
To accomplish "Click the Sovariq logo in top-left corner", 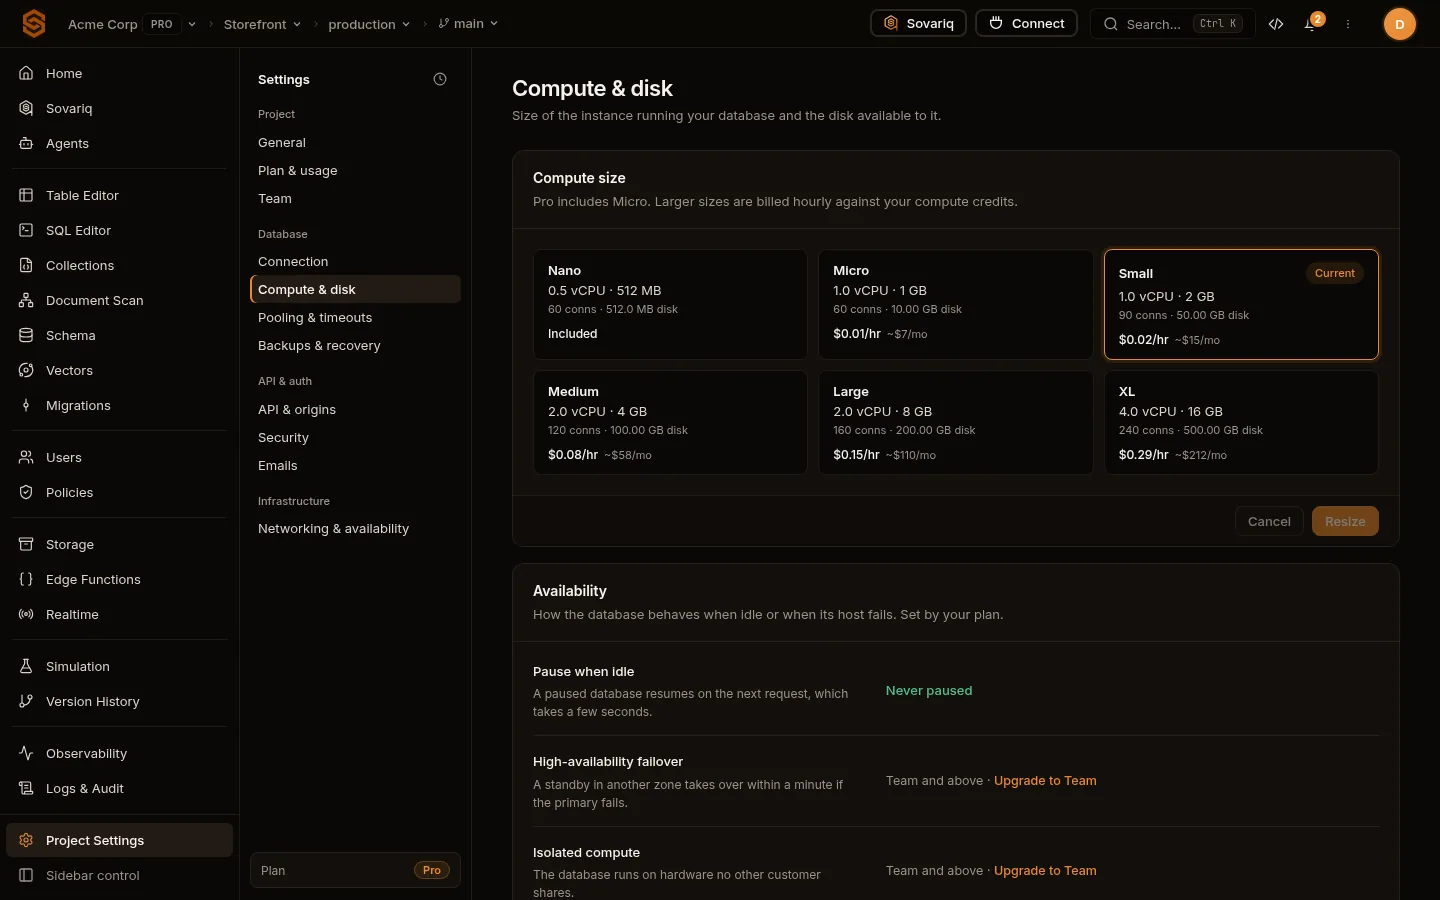I will pos(34,23).
